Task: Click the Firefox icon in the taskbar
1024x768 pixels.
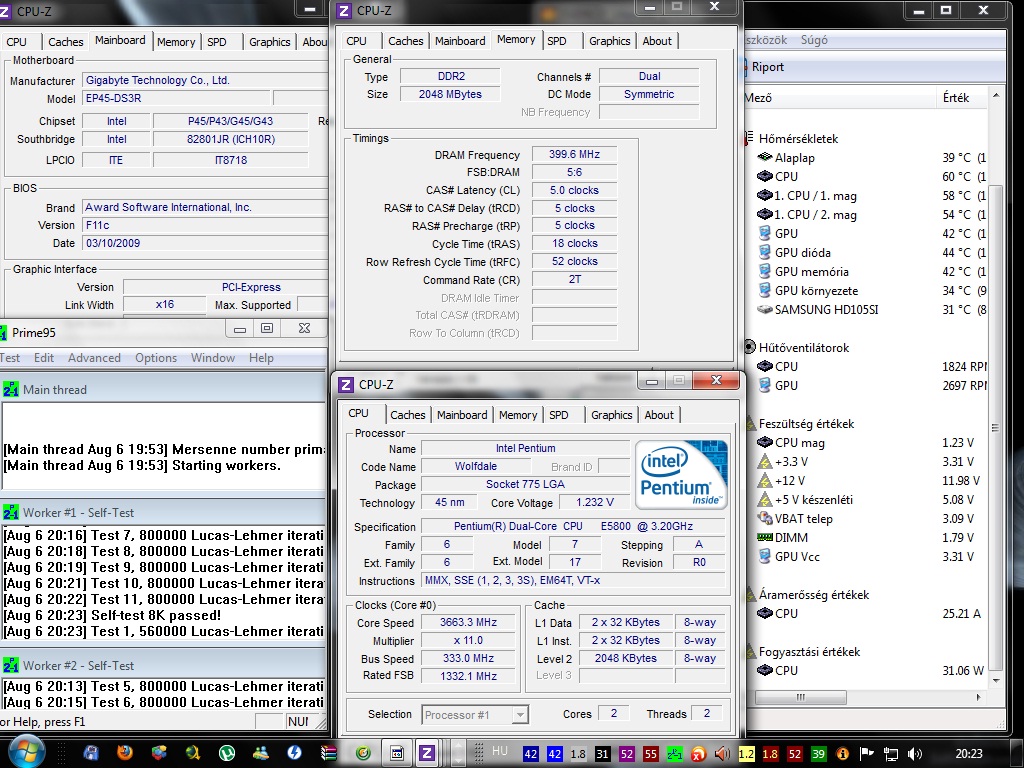Action: click(x=125, y=752)
